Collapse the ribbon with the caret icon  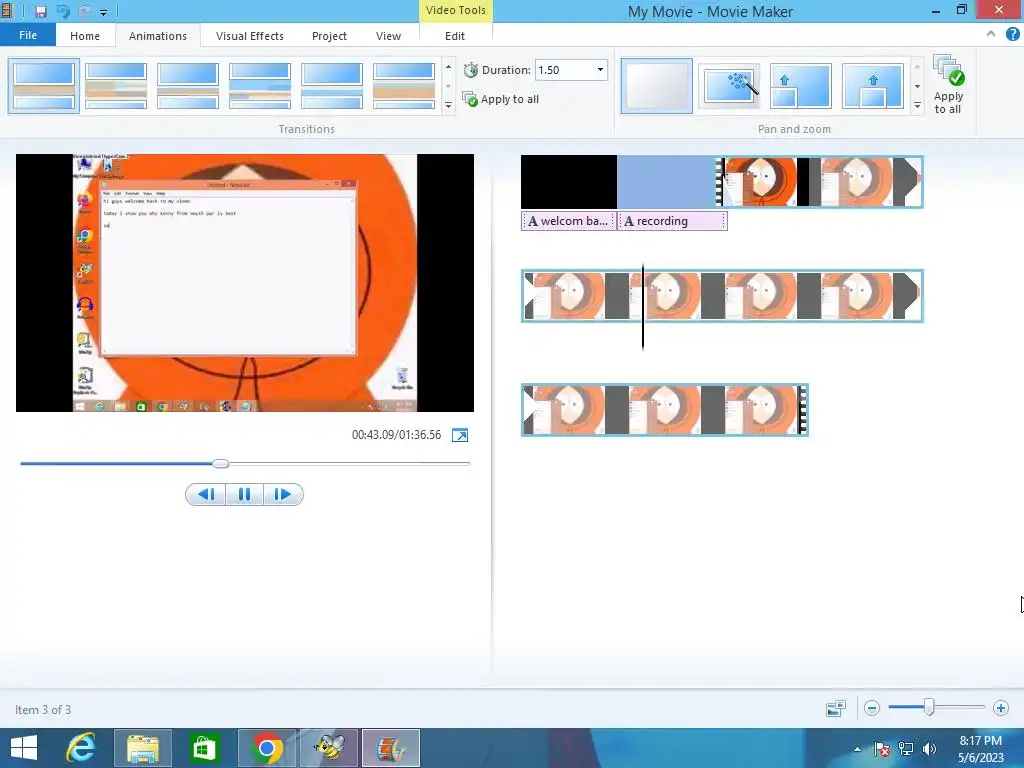tap(991, 34)
